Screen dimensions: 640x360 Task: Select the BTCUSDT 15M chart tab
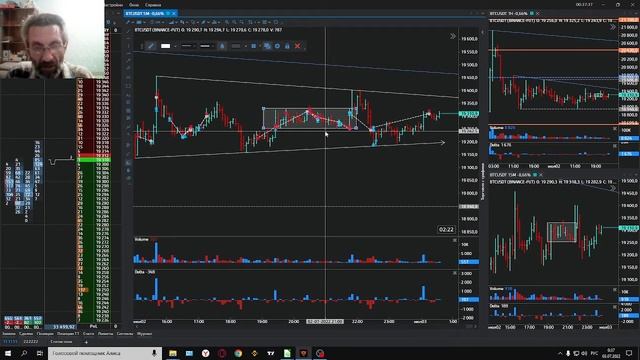(x=511, y=175)
